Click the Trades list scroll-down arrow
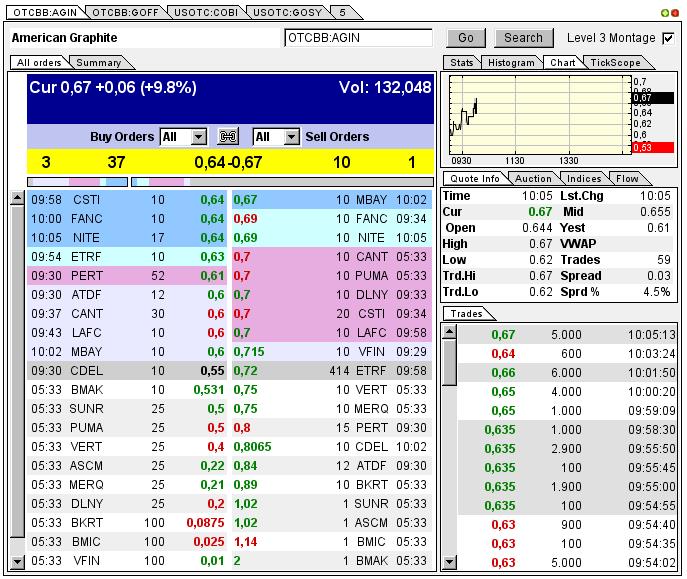 (449, 562)
